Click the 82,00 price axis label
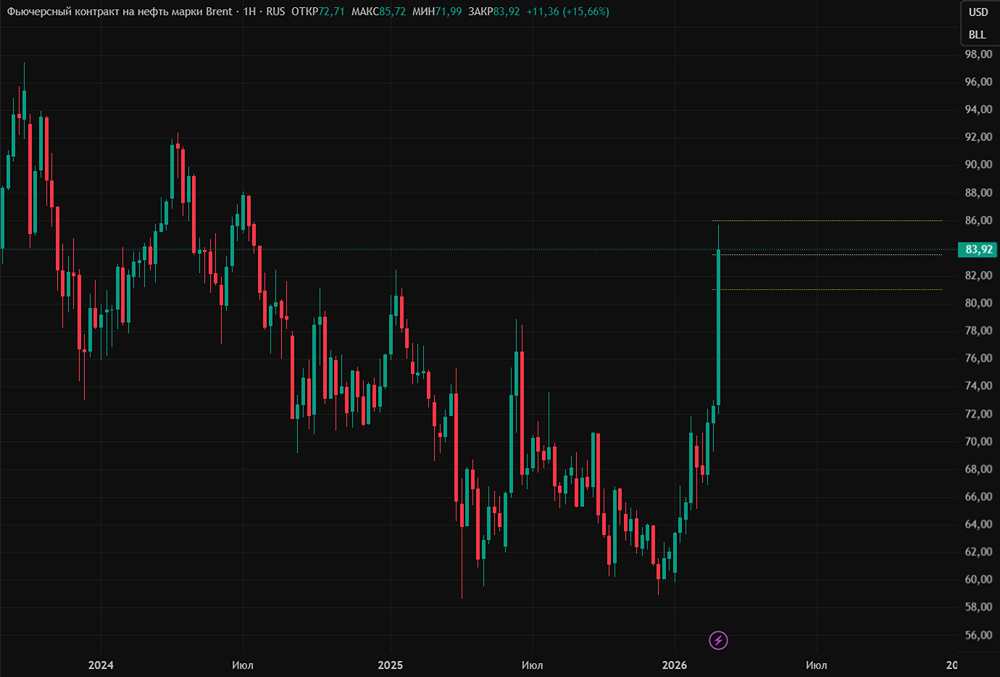The height and width of the screenshot is (677, 1000). [x=978, y=275]
